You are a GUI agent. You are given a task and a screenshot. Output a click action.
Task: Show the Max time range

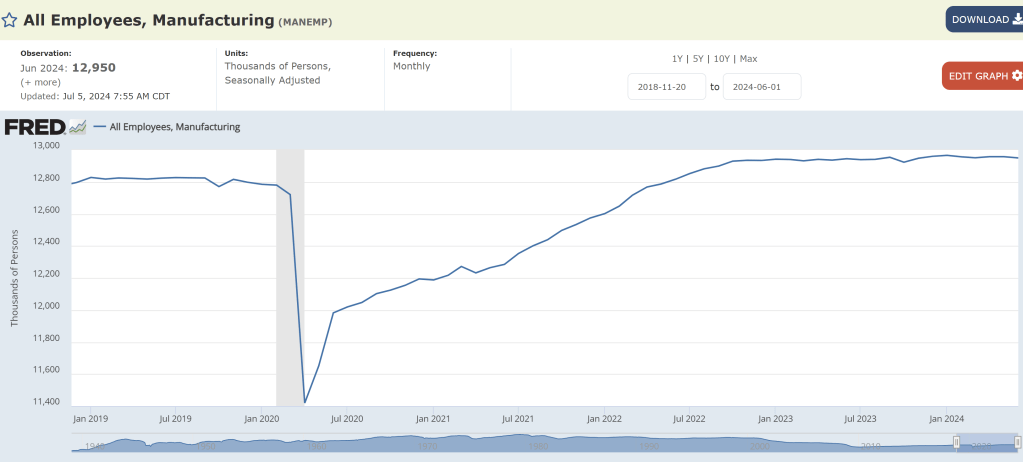(x=748, y=59)
